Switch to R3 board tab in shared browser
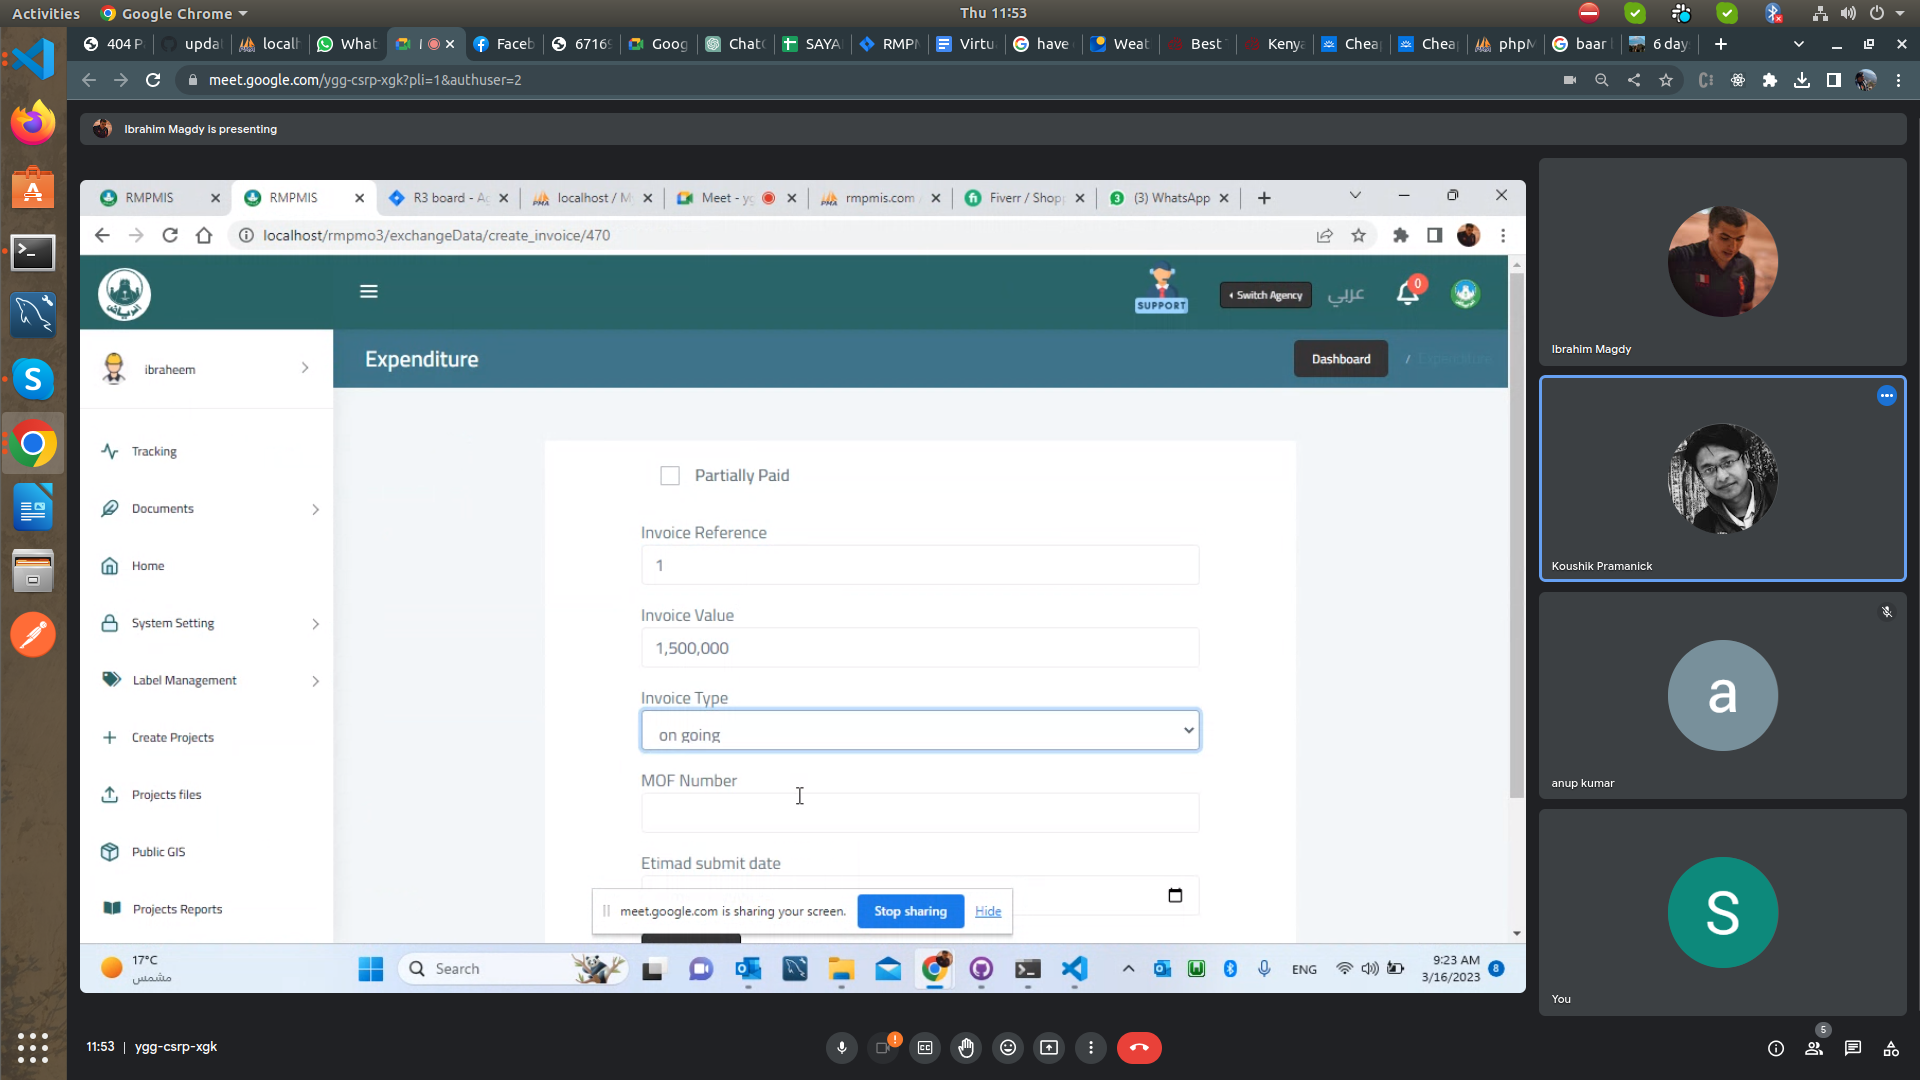This screenshot has width=1920, height=1080. point(448,198)
